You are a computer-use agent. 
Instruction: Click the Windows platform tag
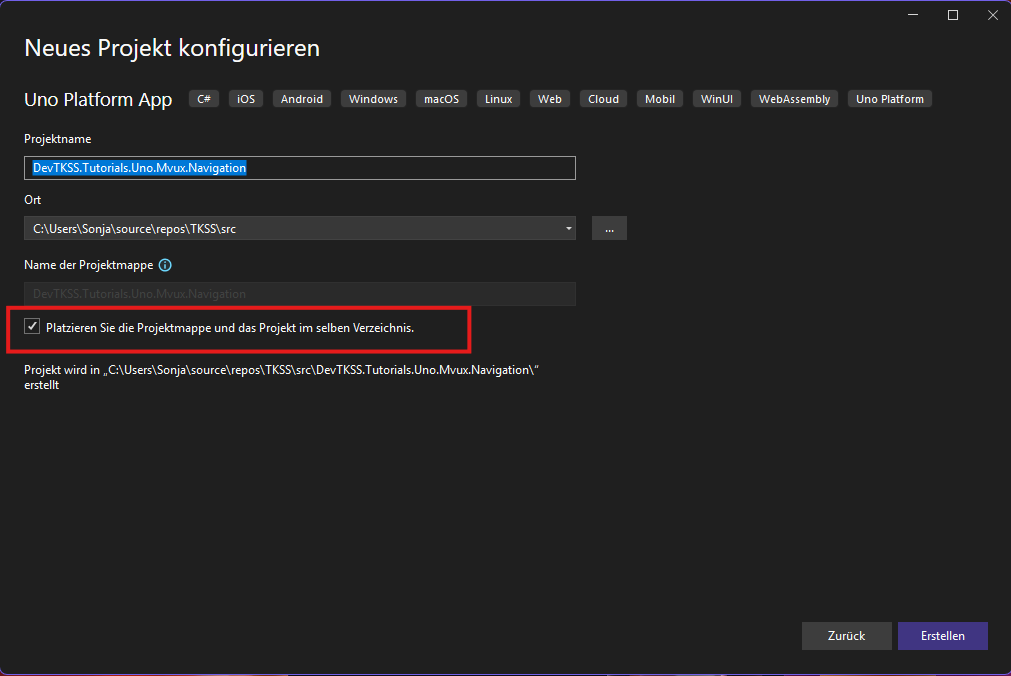pos(373,99)
